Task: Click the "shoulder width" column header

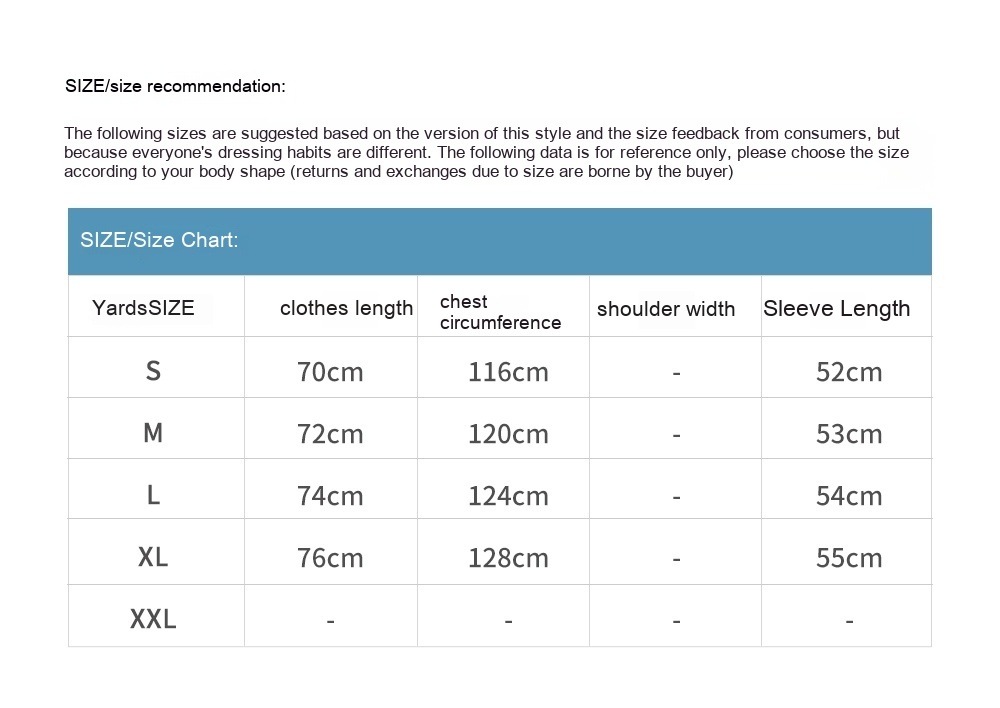Action: point(665,309)
